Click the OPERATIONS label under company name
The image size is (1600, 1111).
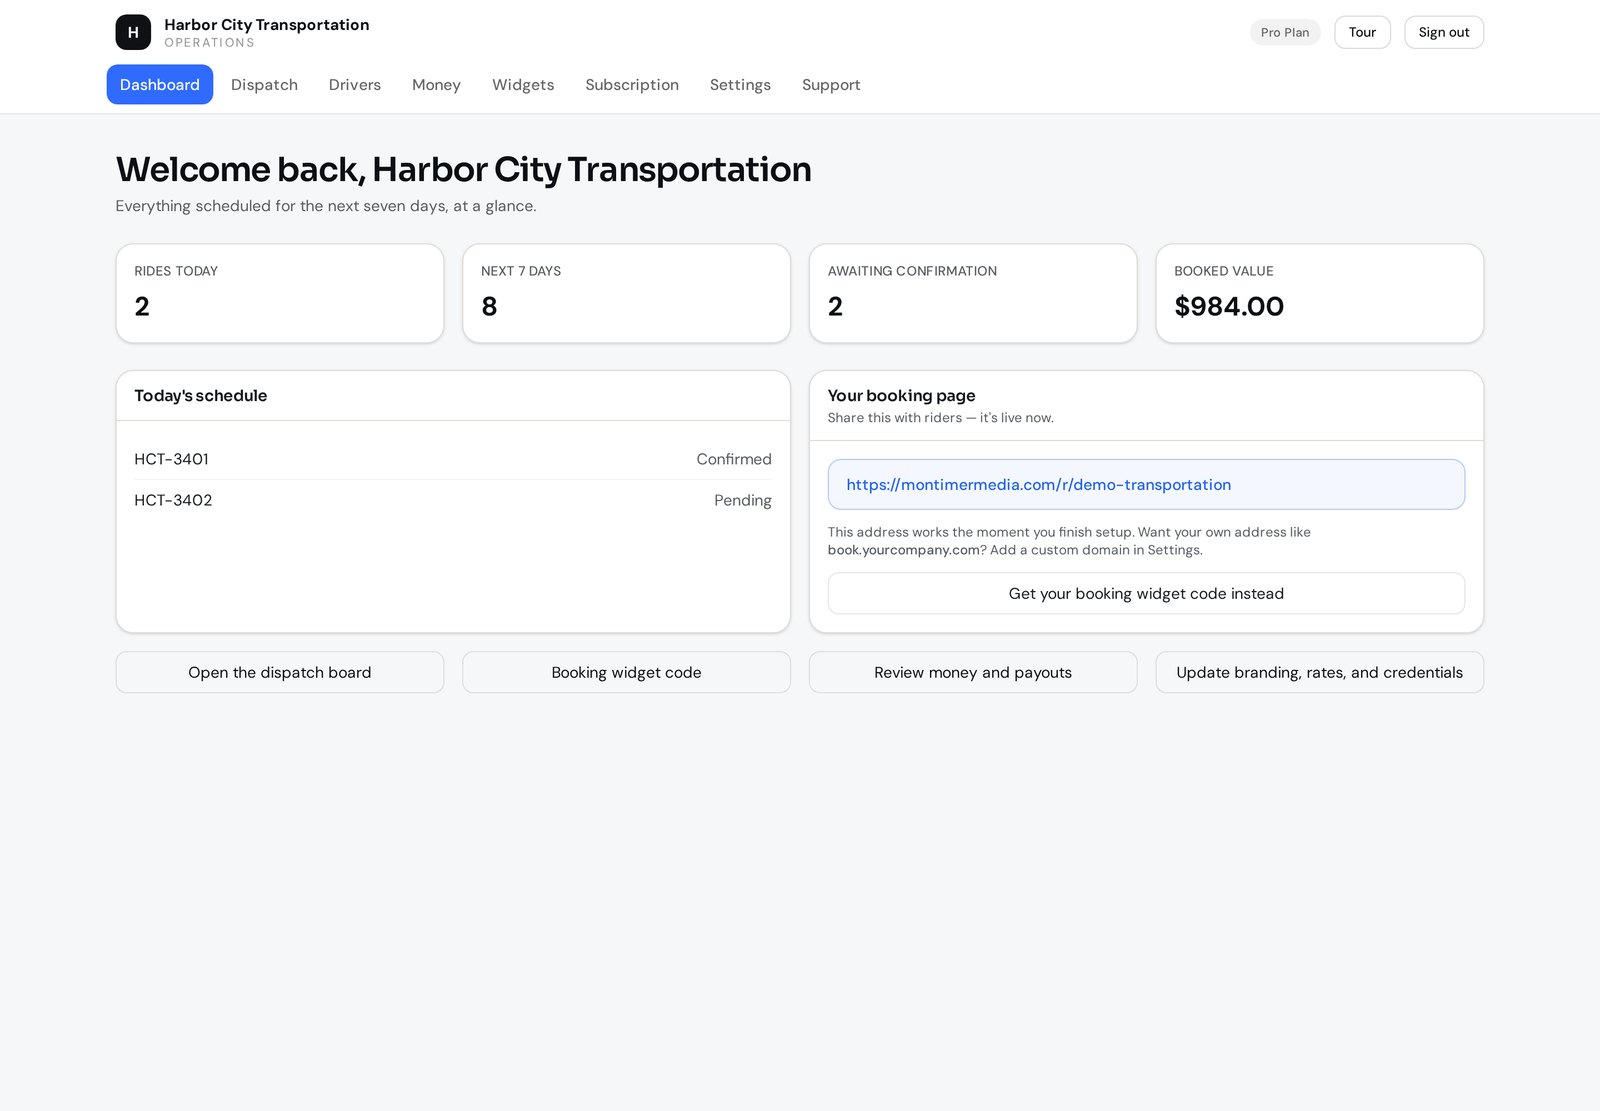point(209,43)
